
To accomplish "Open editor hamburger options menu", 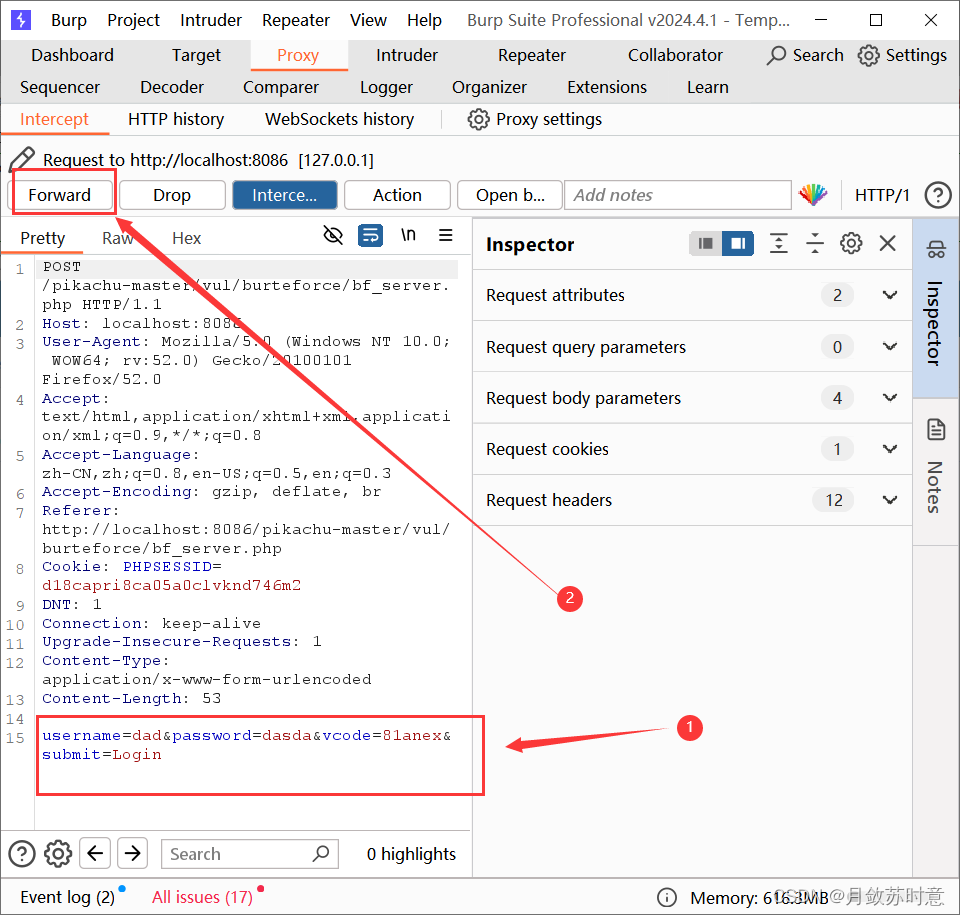I will click(446, 235).
